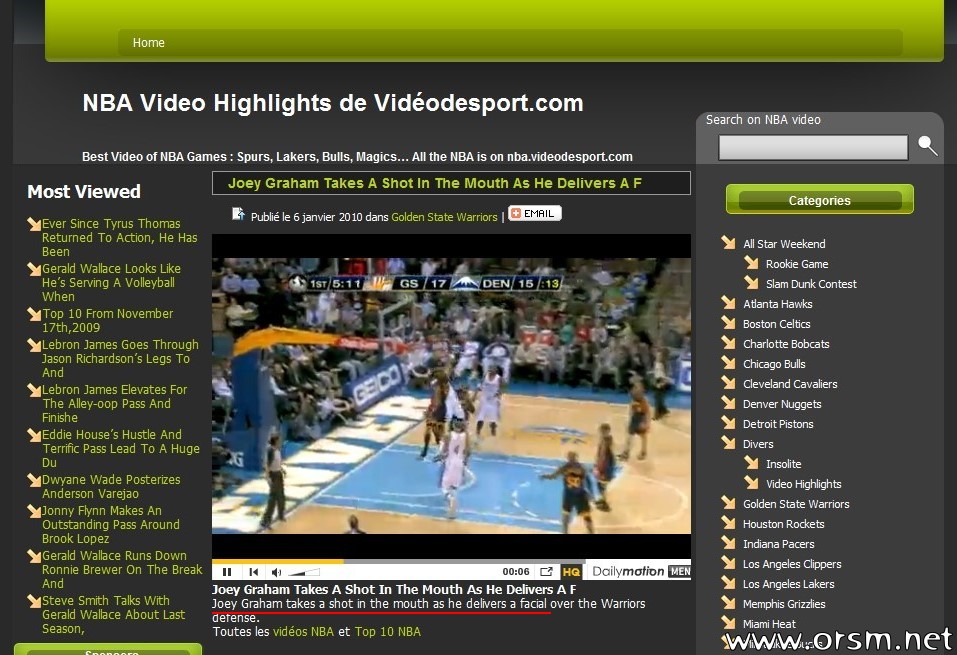Open the Houston Rockets category
The width and height of the screenshot is (957, 655).
tap(784, 524)
